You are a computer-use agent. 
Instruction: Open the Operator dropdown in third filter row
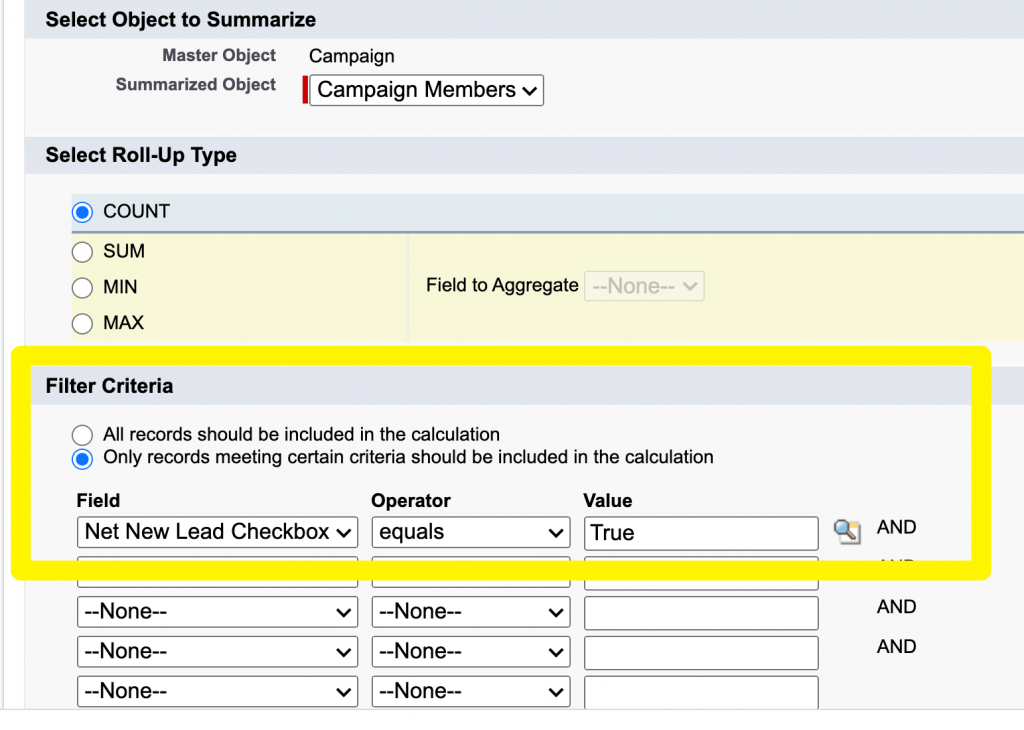coord(470,612)
